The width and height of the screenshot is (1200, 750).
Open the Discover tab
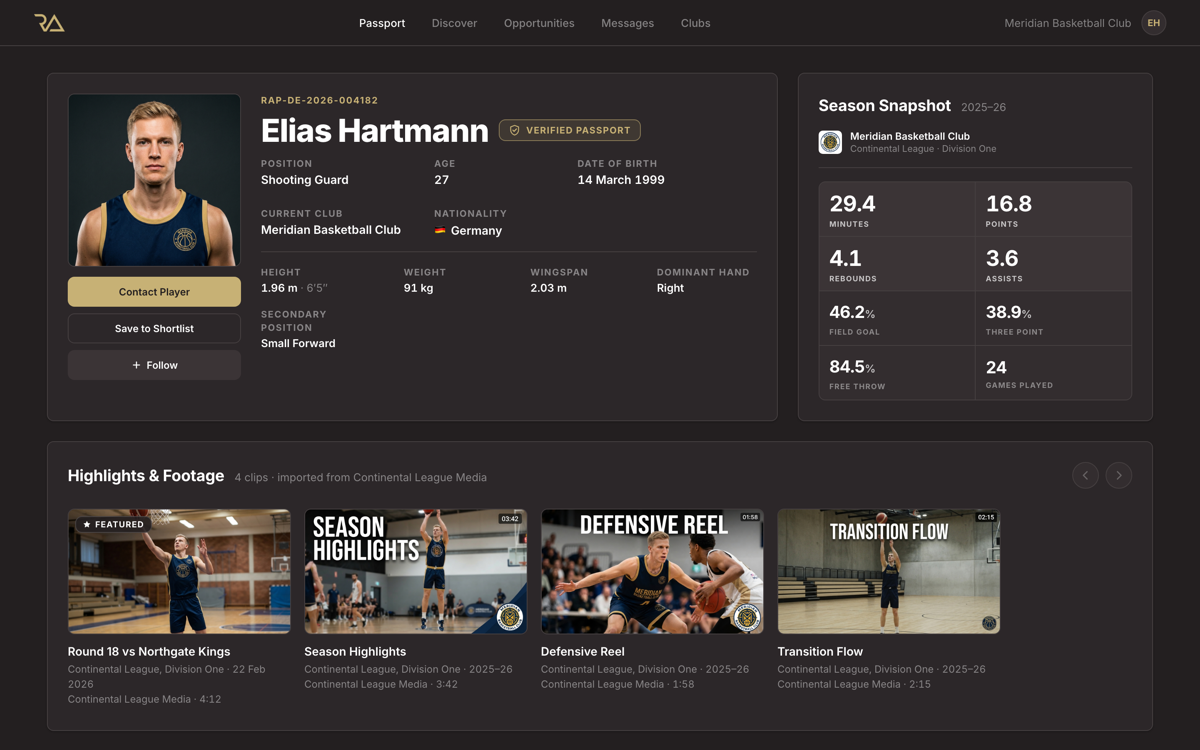point(454,23)
